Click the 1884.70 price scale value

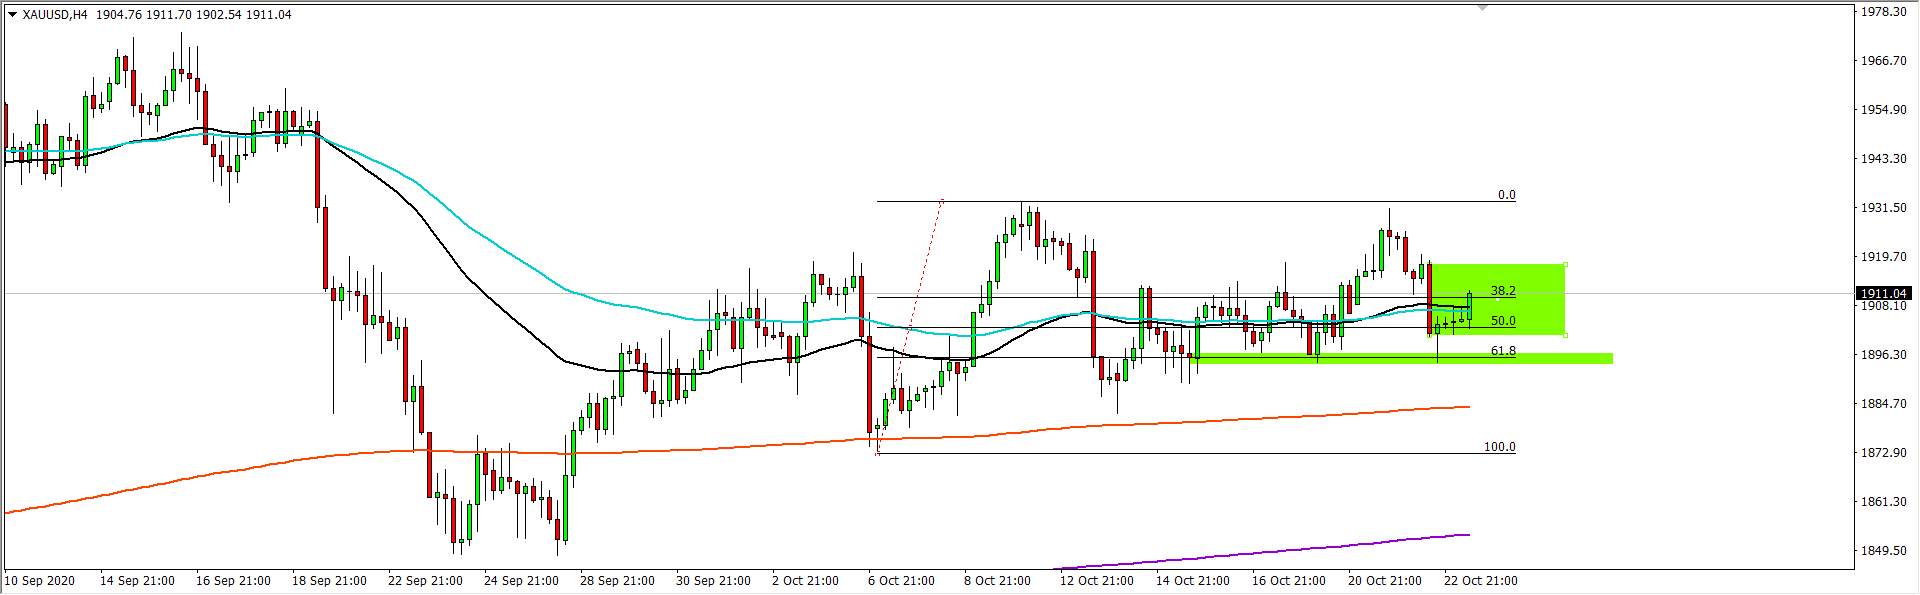[x=1884, y=404]
